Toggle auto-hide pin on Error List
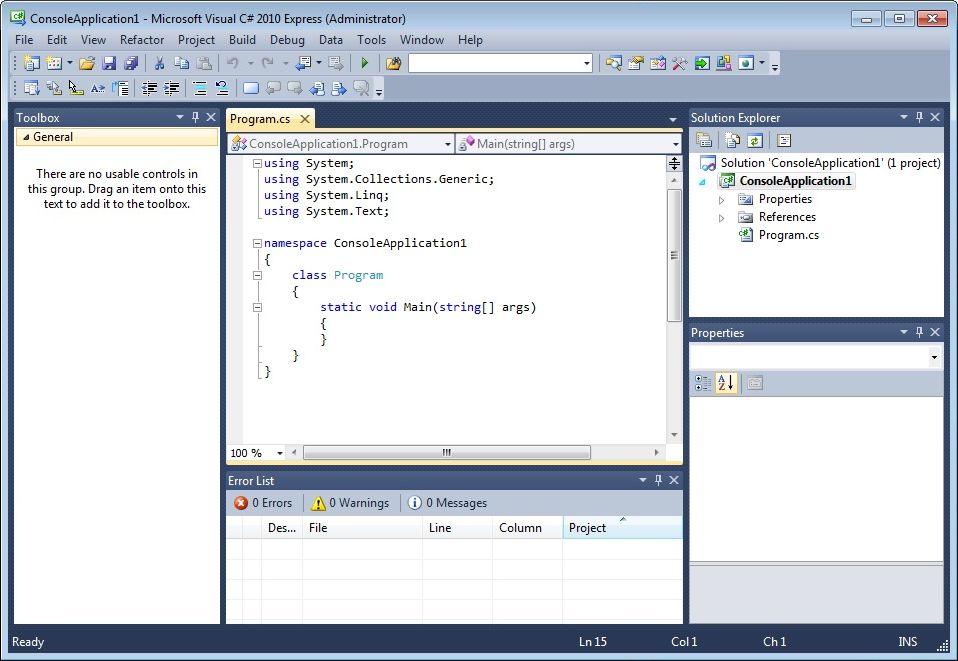This screenshot has height=661, width=958. click(659, 480)
